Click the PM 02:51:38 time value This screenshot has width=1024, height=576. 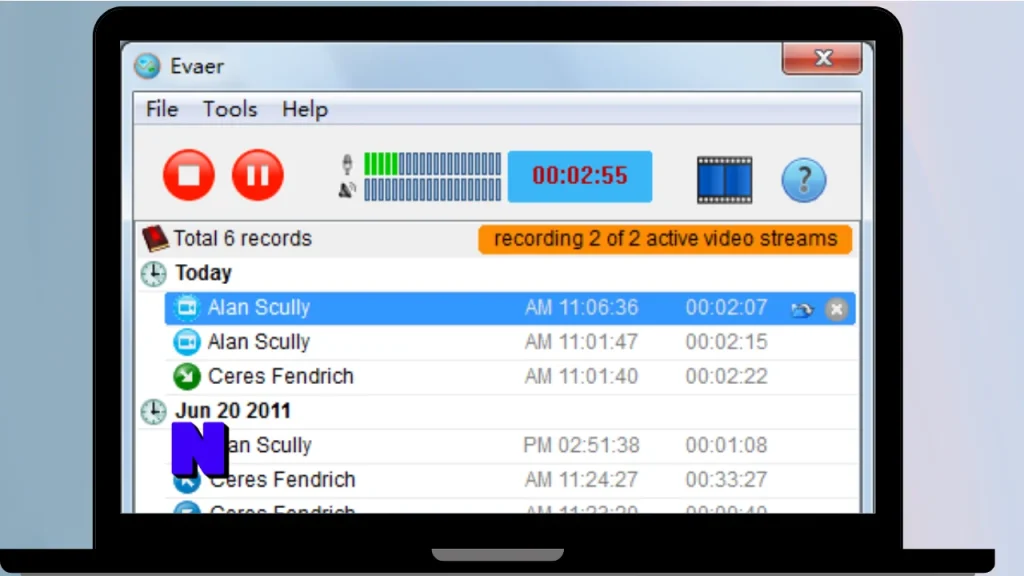581,445
